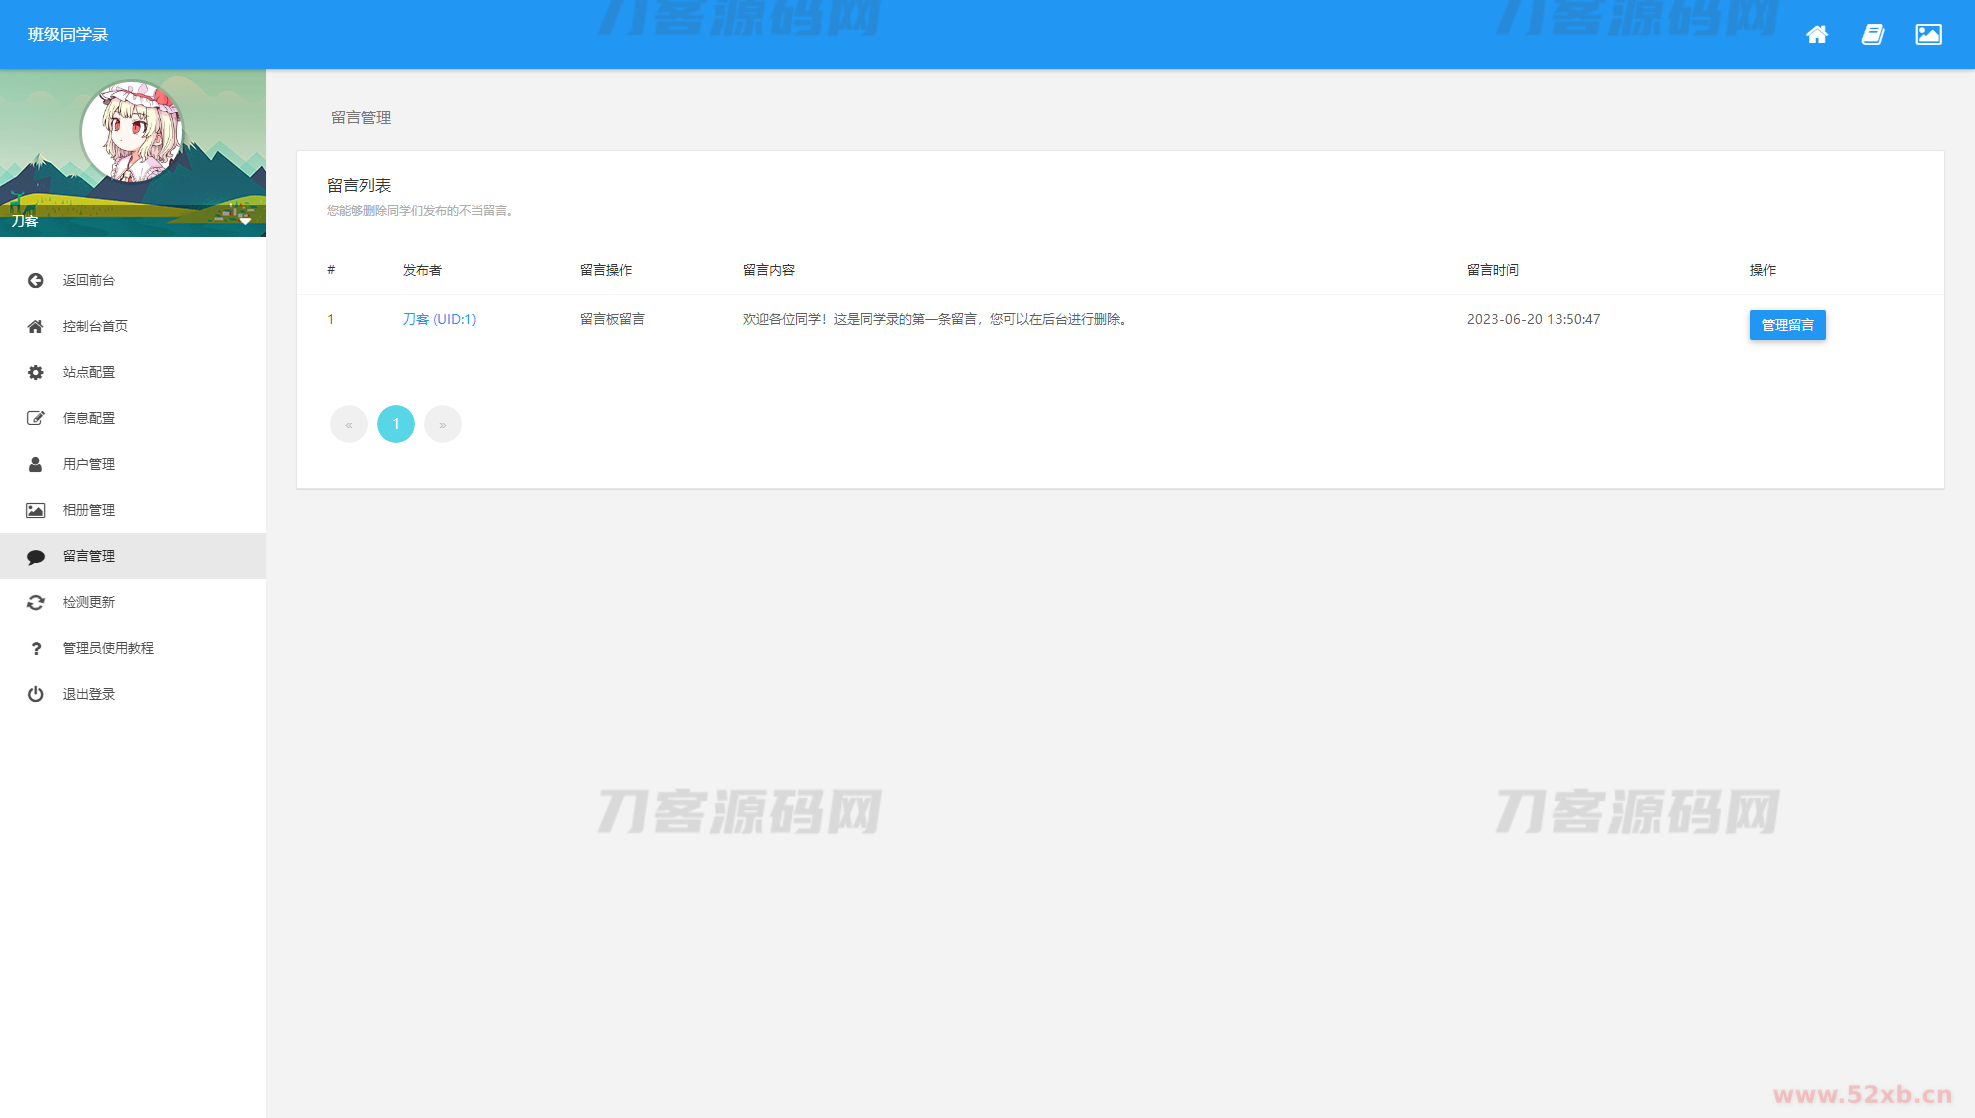The height and width of the screenshot is (1118, 1975).
Task: Go to next page with » button
Action: point(443,424)
